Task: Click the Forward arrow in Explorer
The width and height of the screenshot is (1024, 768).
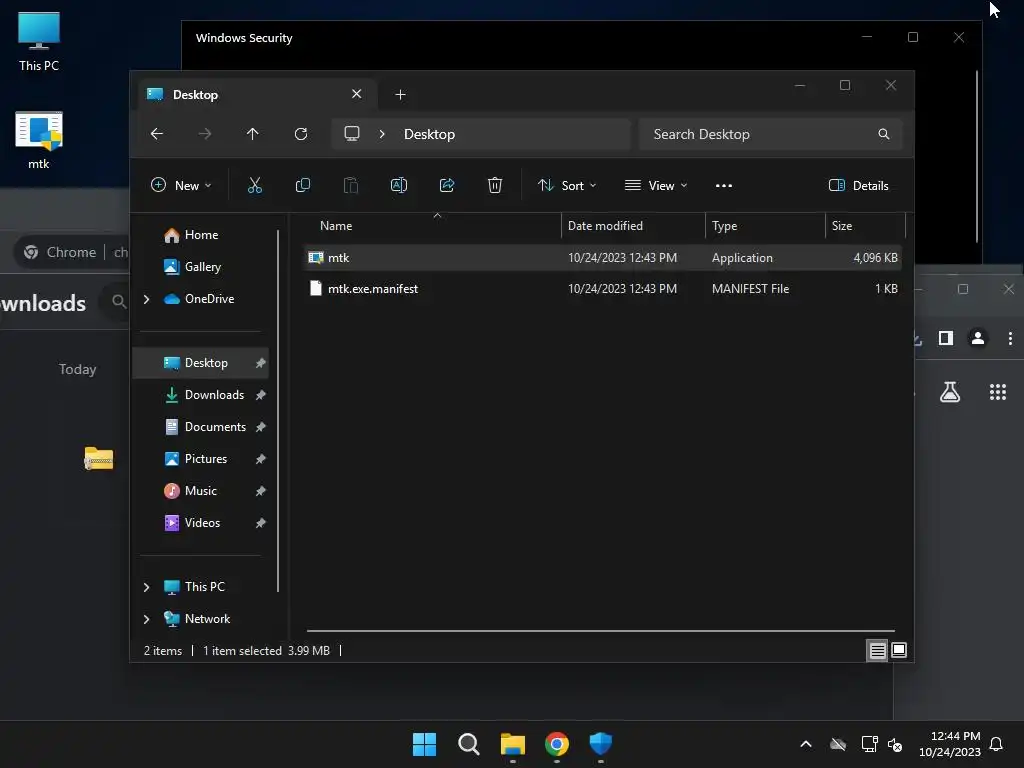Action: [x=204, y=134]
